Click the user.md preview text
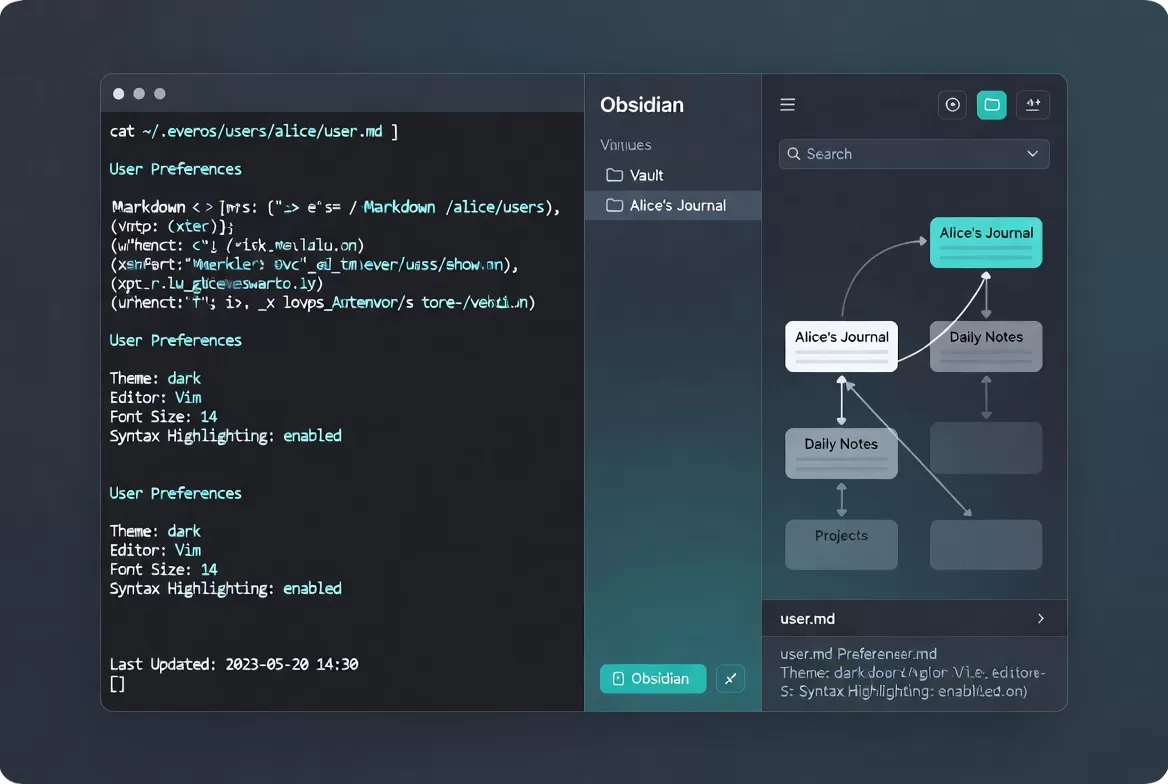The height and width of the screenshot is (784, 1168). (913, 673)
